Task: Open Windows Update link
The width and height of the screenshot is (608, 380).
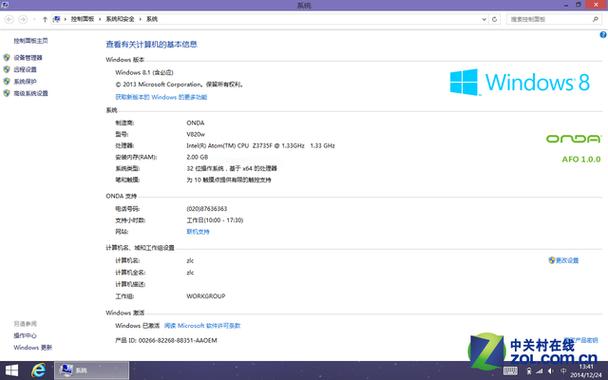Action: pyautogui.click(x=33, y=347)
